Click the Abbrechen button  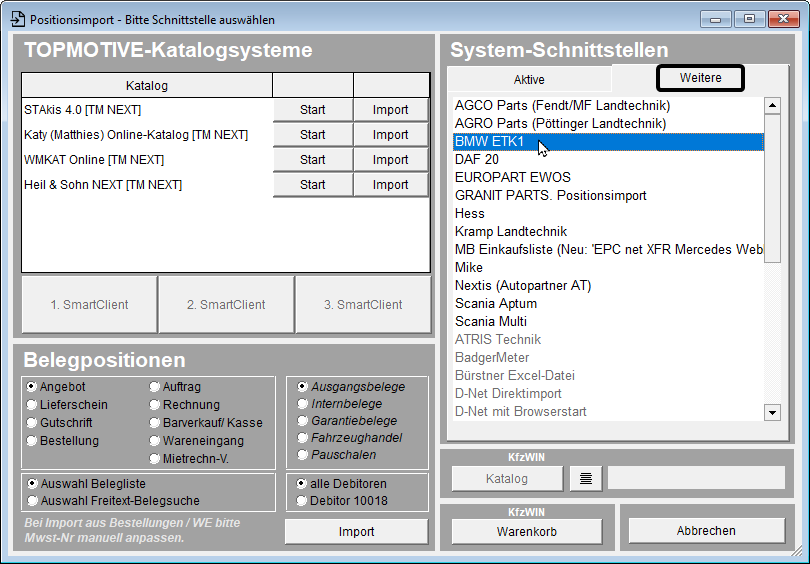[x=706, y=530]
